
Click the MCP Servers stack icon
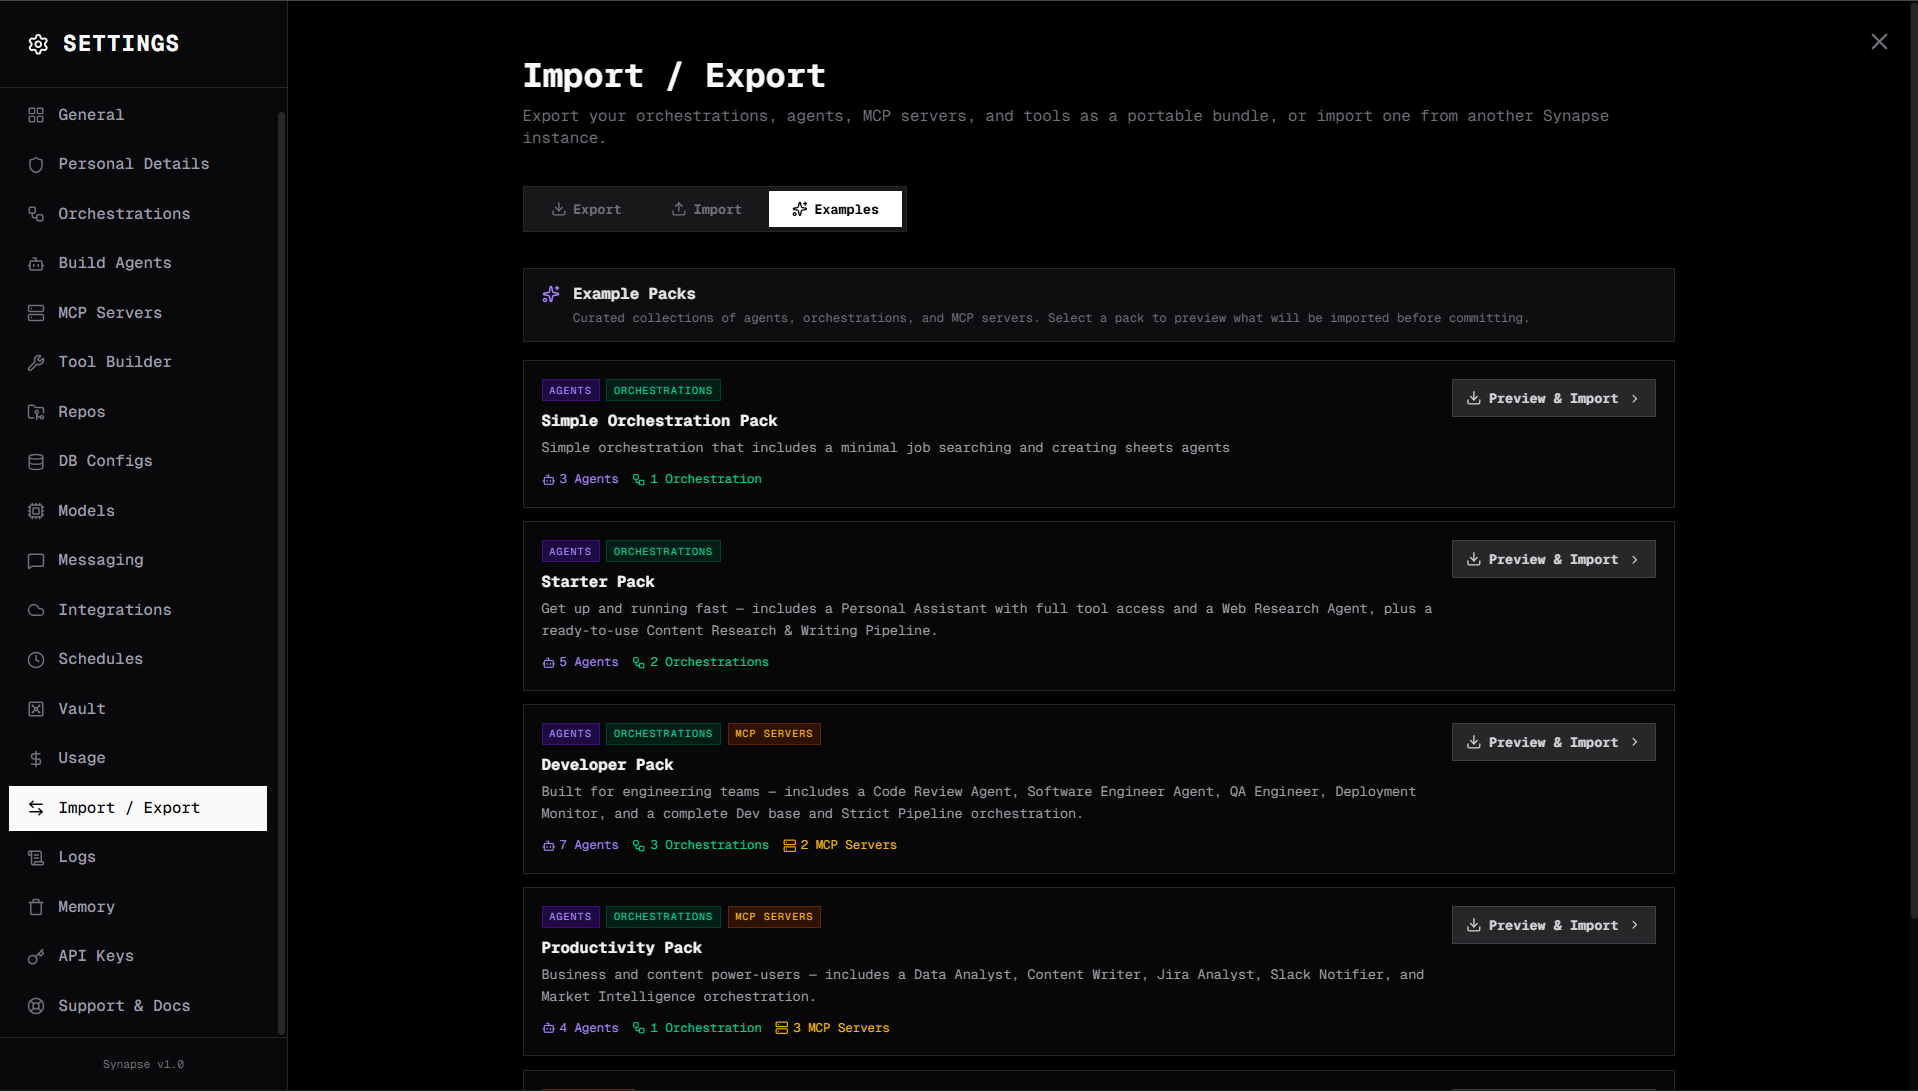coord(36,313)
